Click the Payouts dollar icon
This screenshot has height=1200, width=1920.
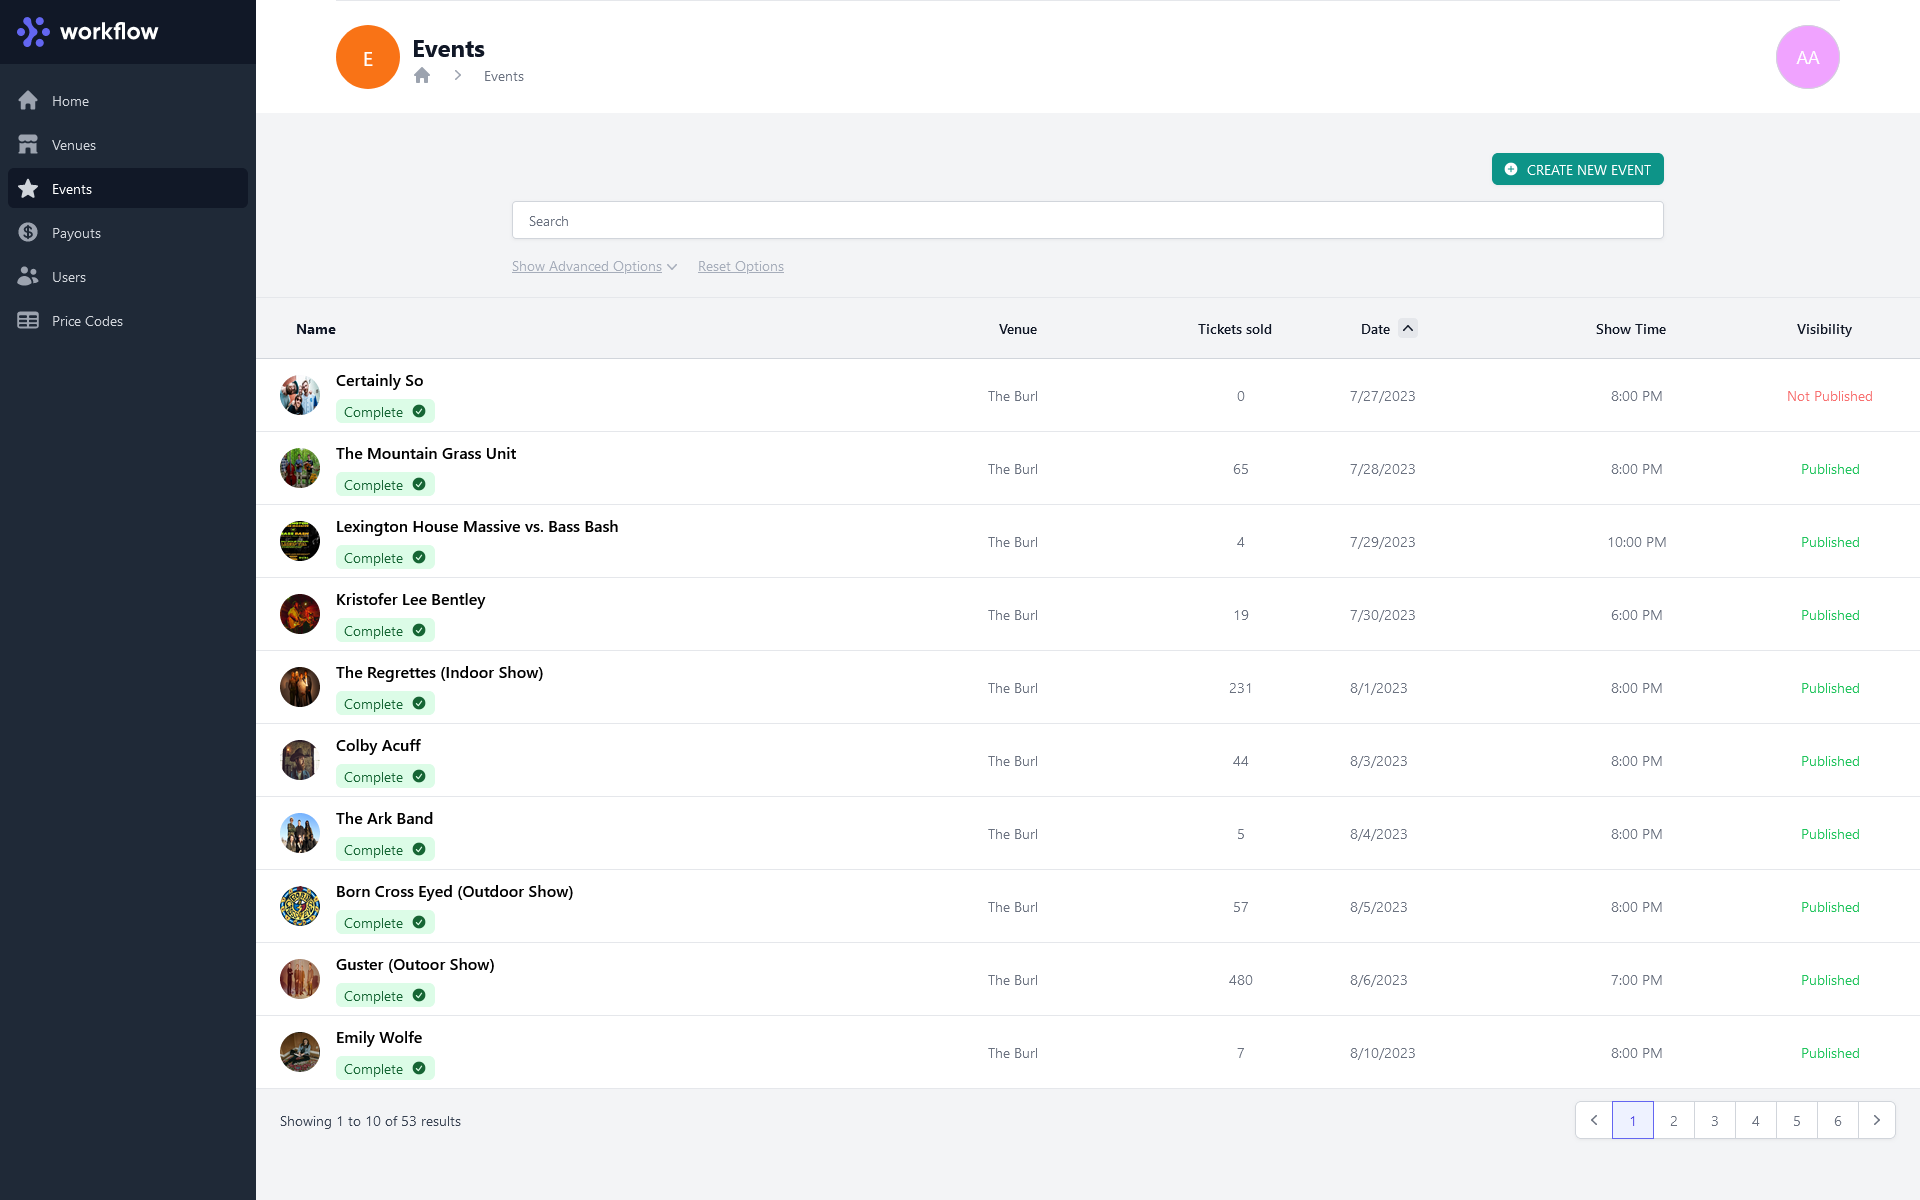click(28, 233)
